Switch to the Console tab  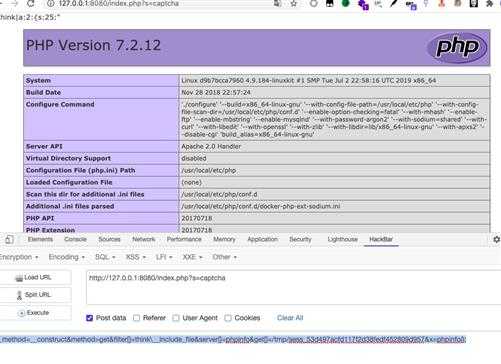tap(75, 239)
